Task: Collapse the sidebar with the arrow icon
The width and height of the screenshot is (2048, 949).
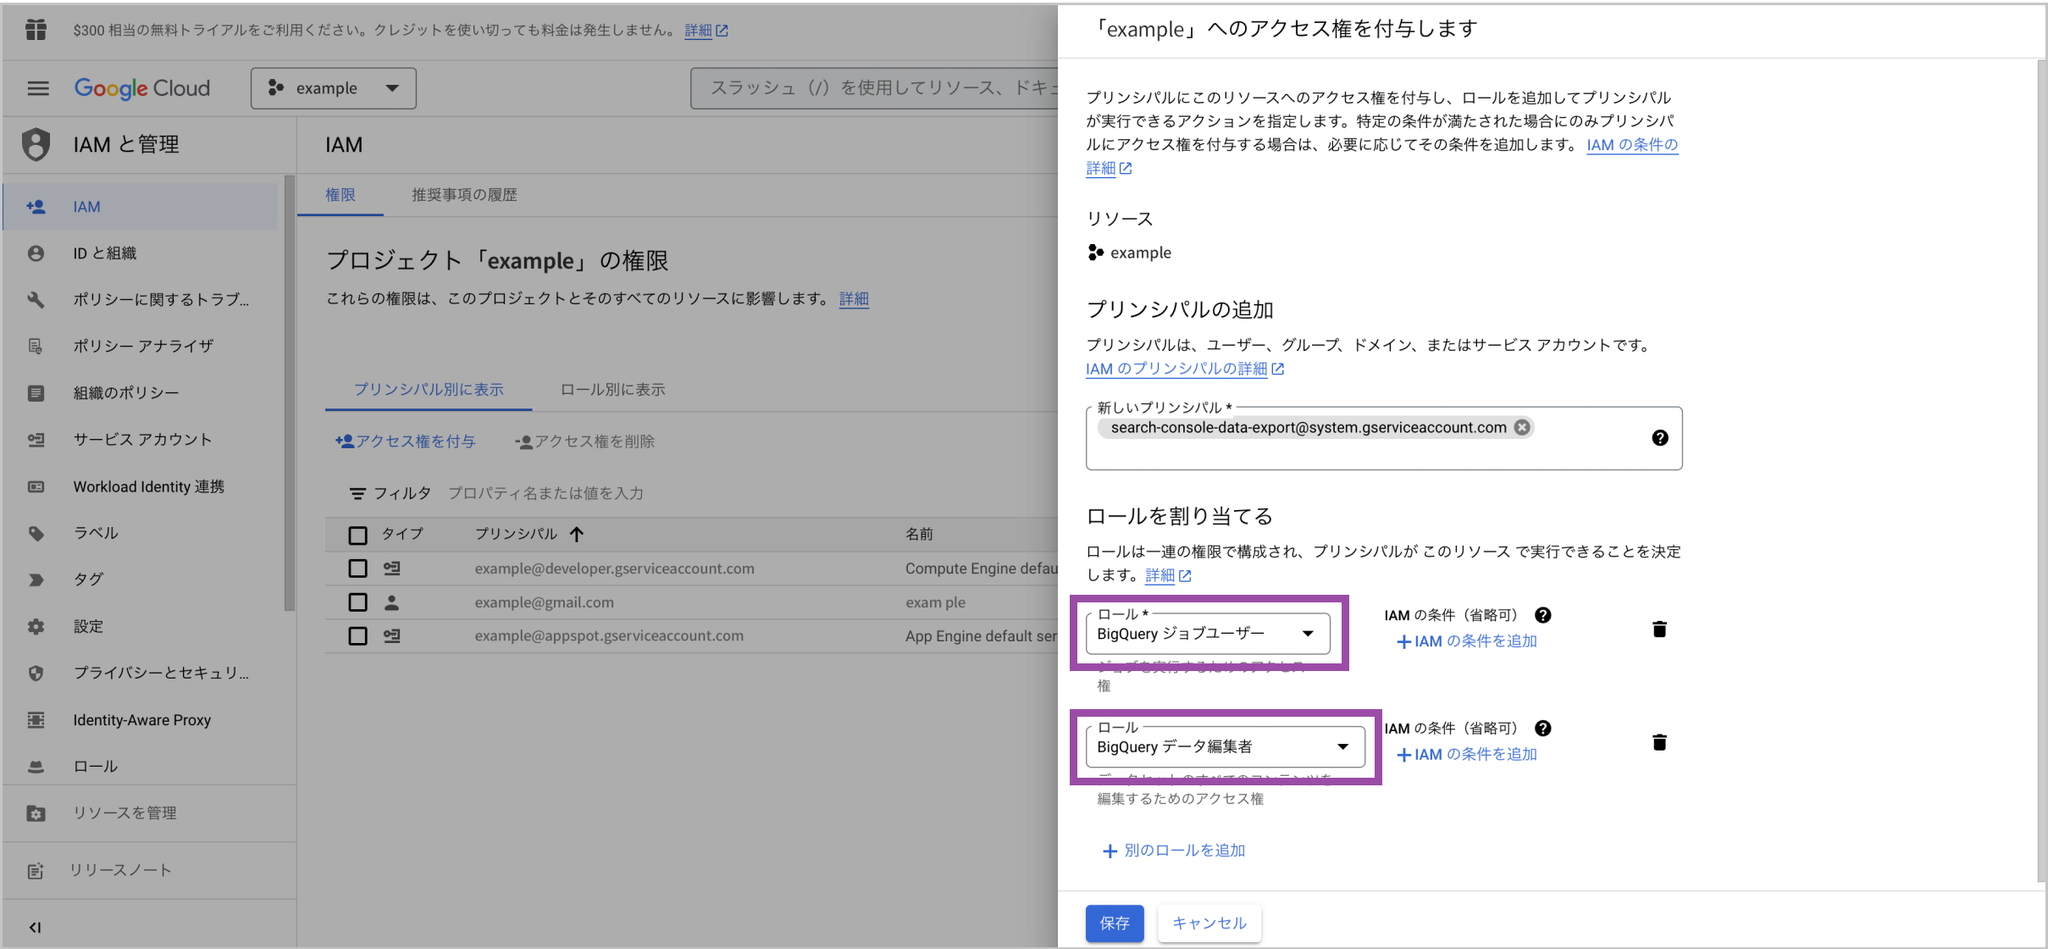Action: 35,927
